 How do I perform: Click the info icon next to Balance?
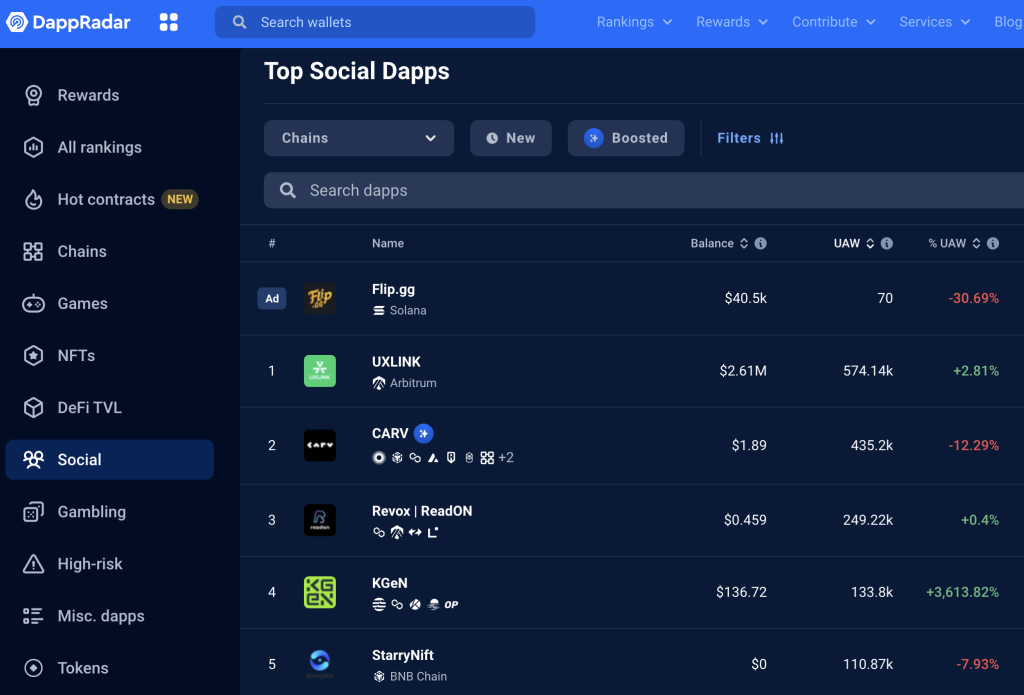pyautogui.click(x=761, y=244)
